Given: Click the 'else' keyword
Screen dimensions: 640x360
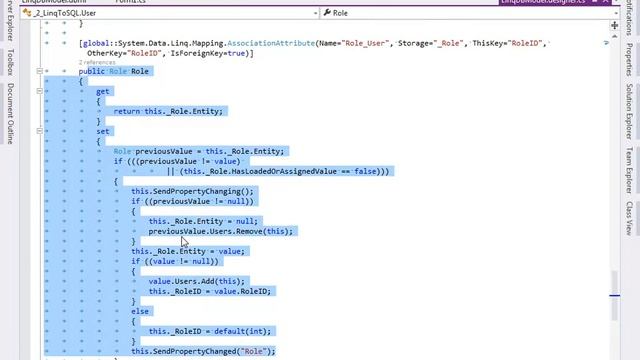Looking at the screenshot, I should (140, 311).
